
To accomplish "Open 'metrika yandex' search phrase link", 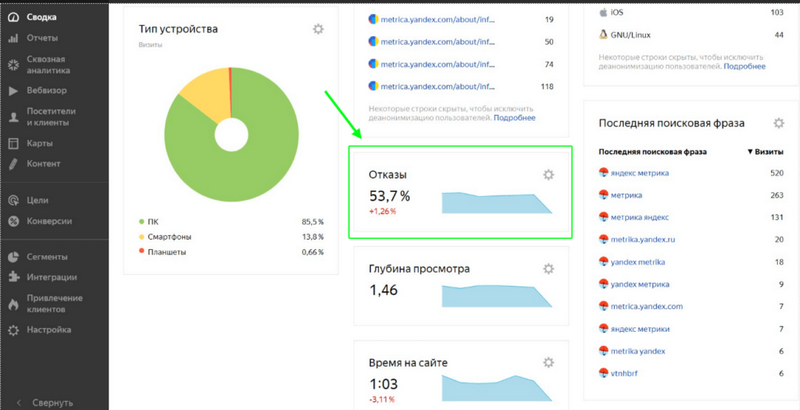I will coord(638,351).
